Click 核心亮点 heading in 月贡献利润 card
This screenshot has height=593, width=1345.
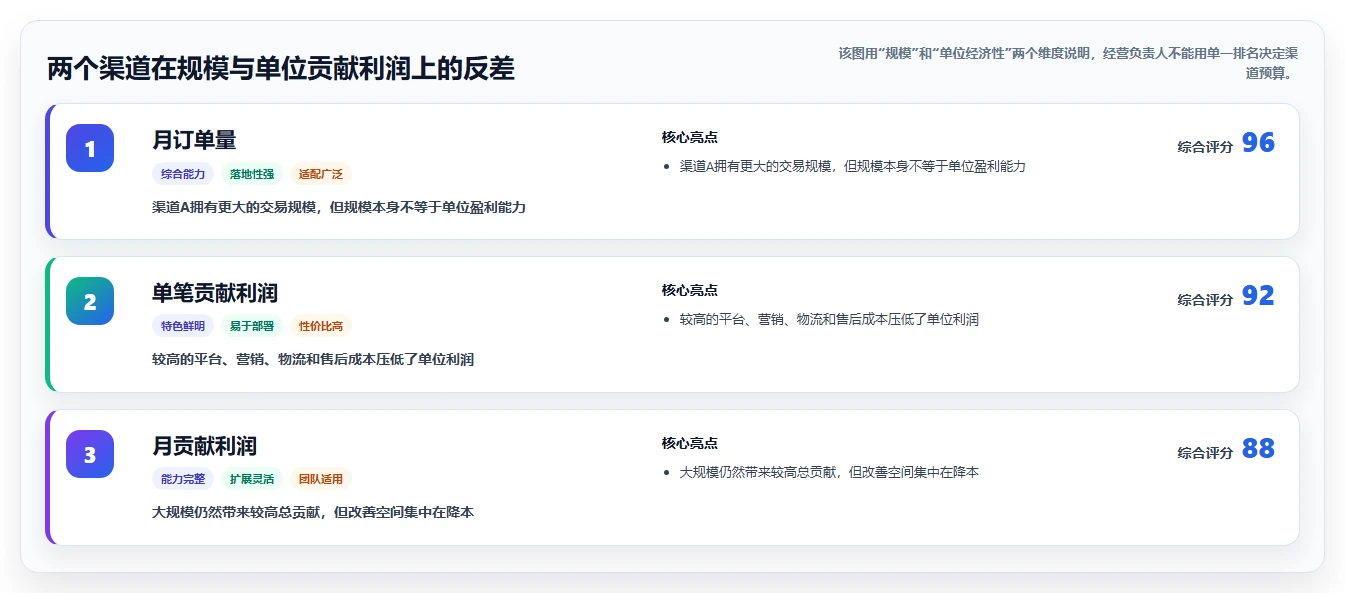click(689, 443)
